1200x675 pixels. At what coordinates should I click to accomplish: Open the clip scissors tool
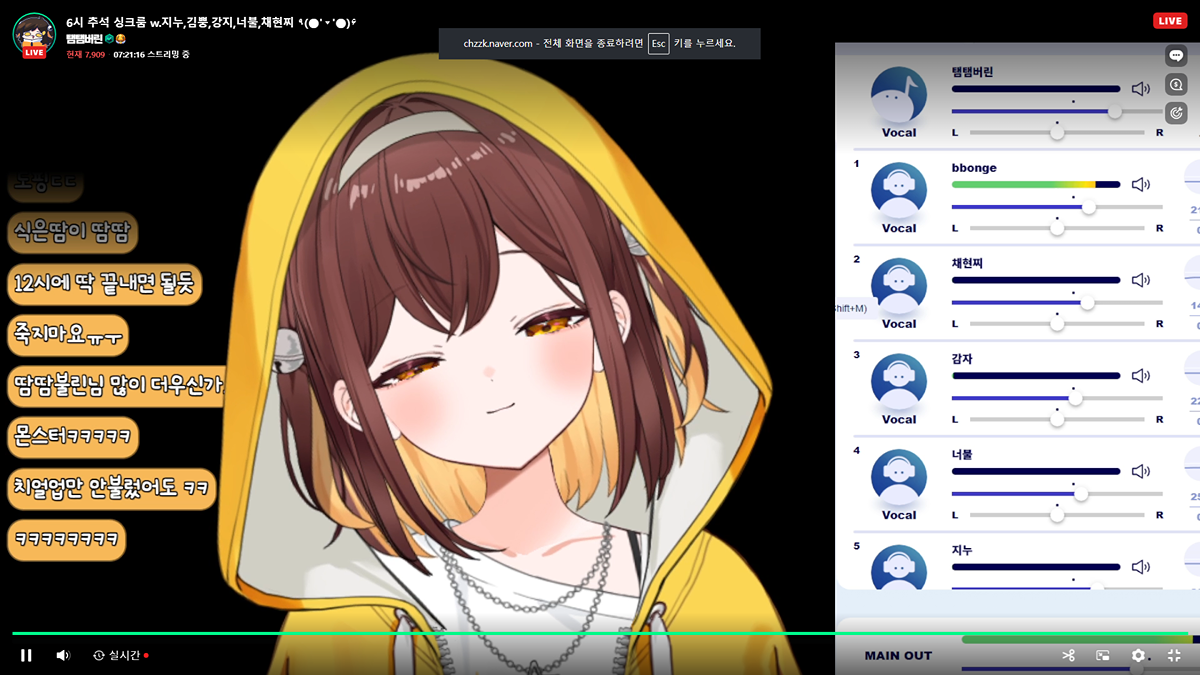(x=1068, y=655)
